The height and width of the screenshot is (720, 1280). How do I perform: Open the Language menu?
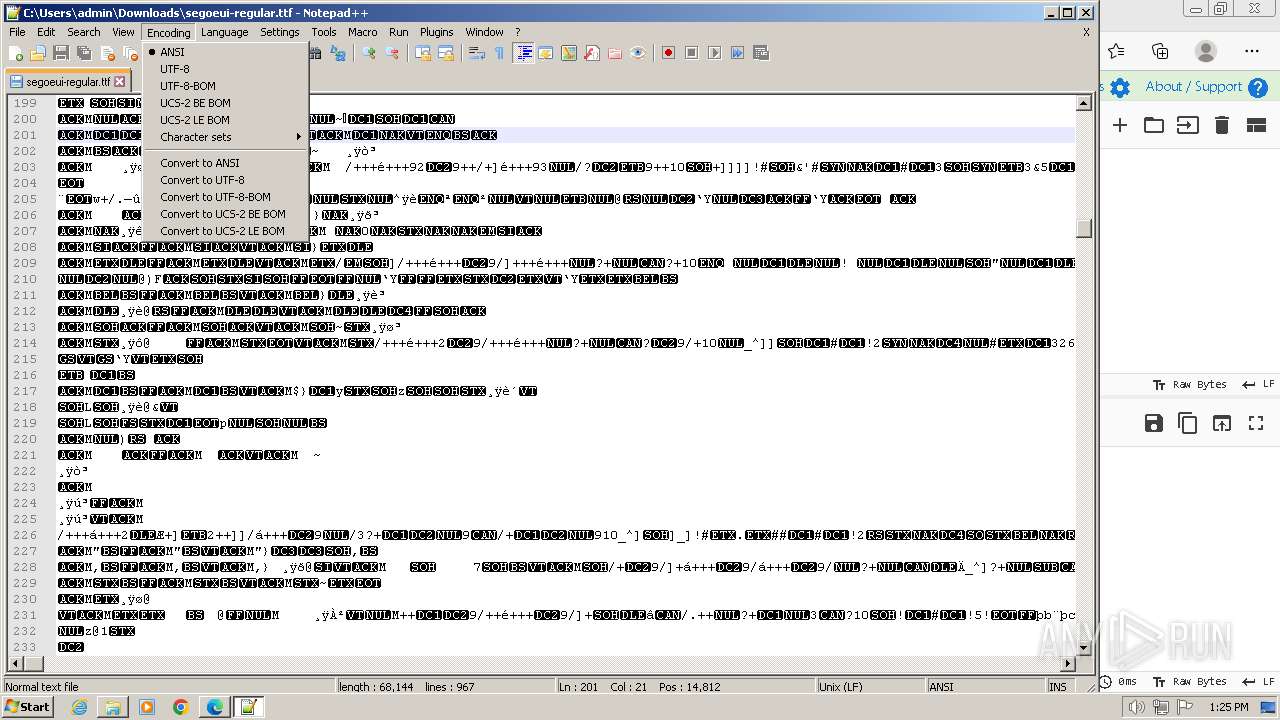[224, 32]
